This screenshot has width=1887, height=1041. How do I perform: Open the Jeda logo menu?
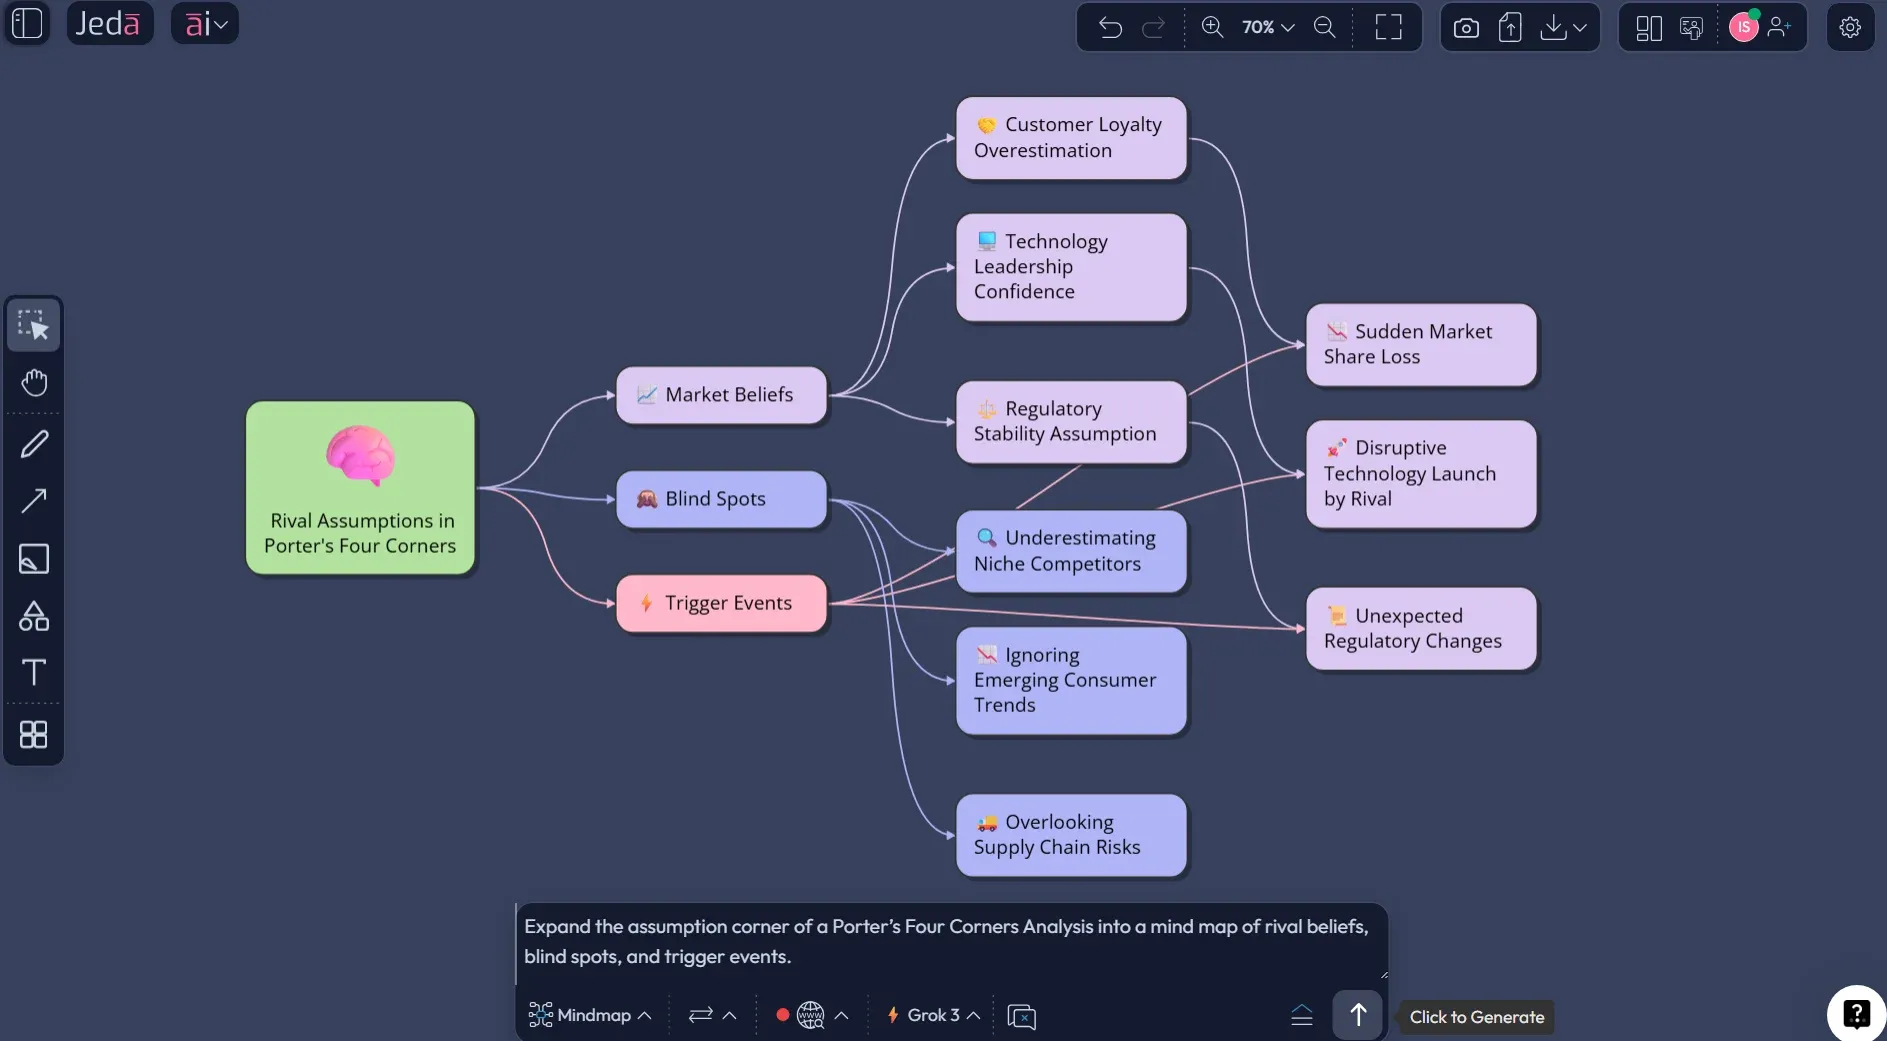109,24
